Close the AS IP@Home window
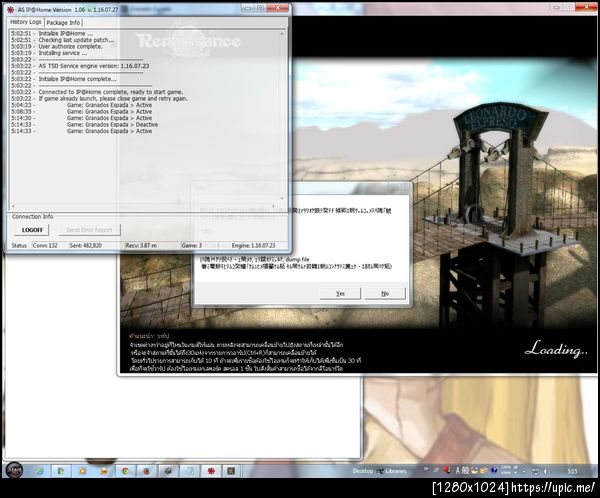The image size is (600, 498). (x=278, y=8)
